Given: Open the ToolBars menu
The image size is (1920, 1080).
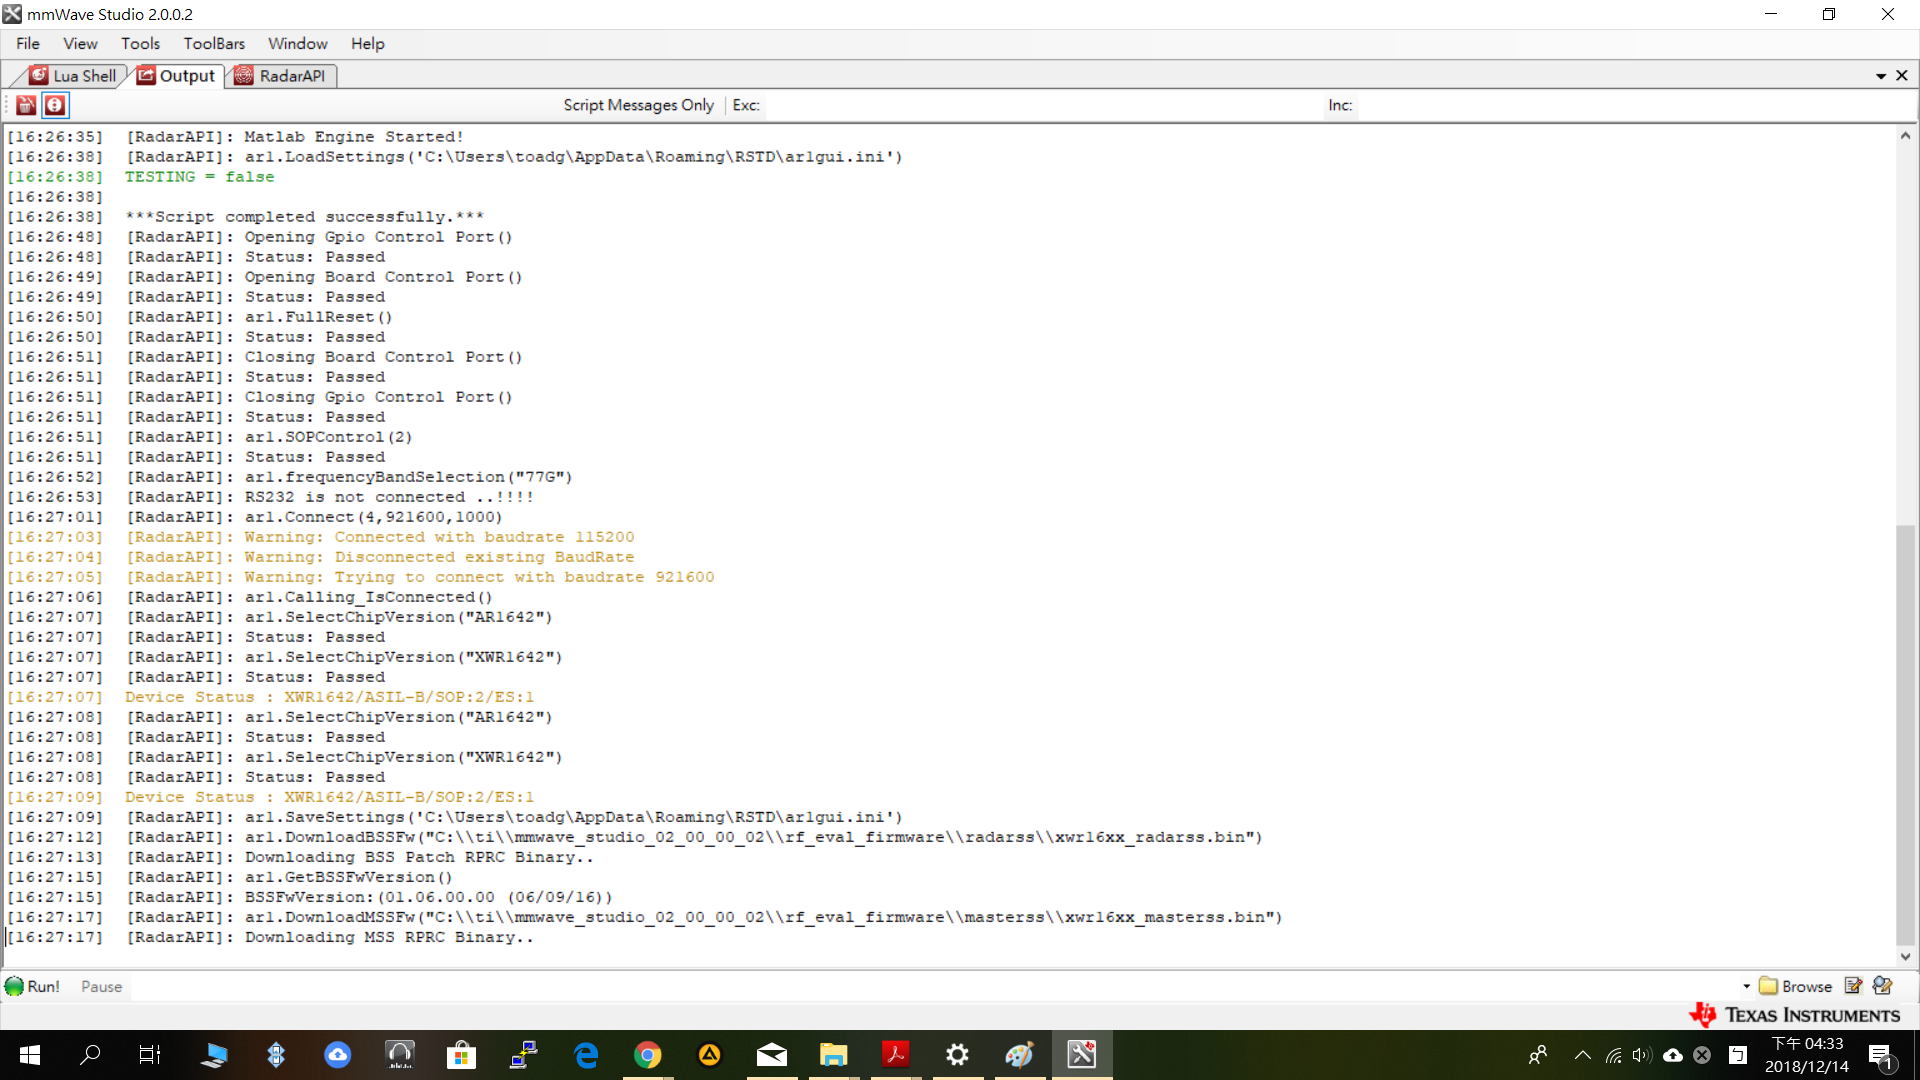Looking at the screenshot, I should click(214, 44).
